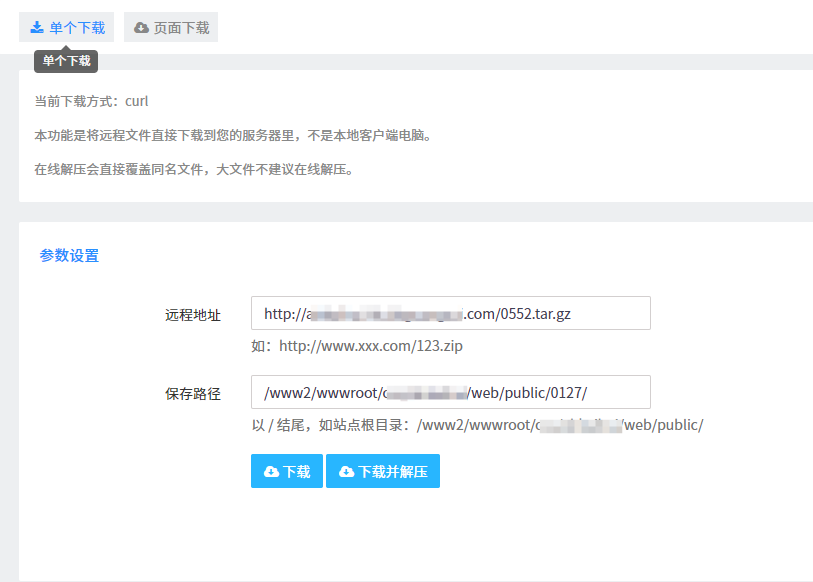
Task: Click the dark 单个下载 tooltip bubble
Action: pyautogui.click(x=66, y=61)
